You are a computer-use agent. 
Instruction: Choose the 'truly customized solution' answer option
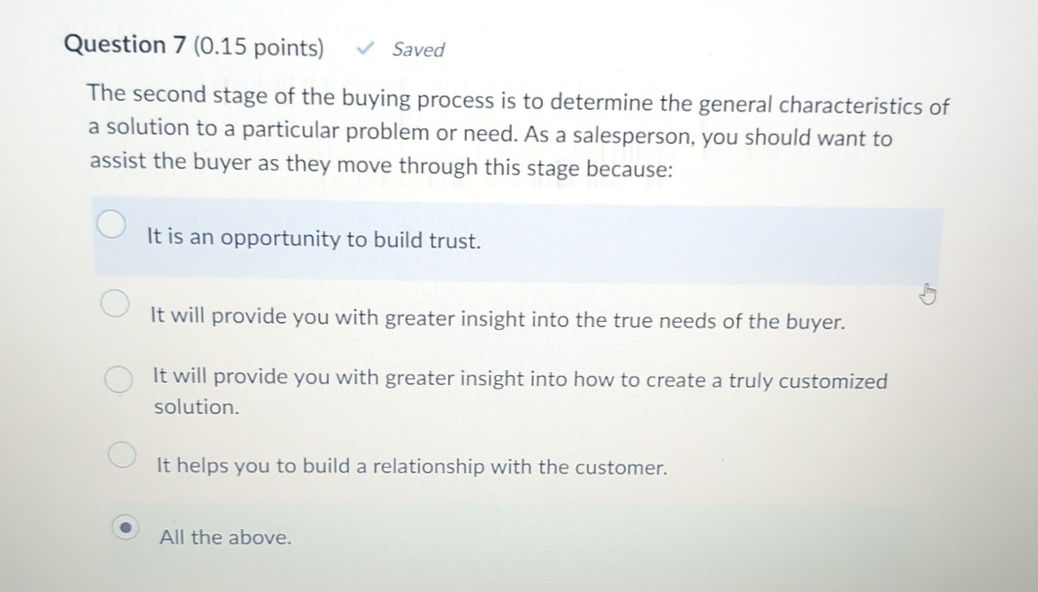[x=118, y=379]
